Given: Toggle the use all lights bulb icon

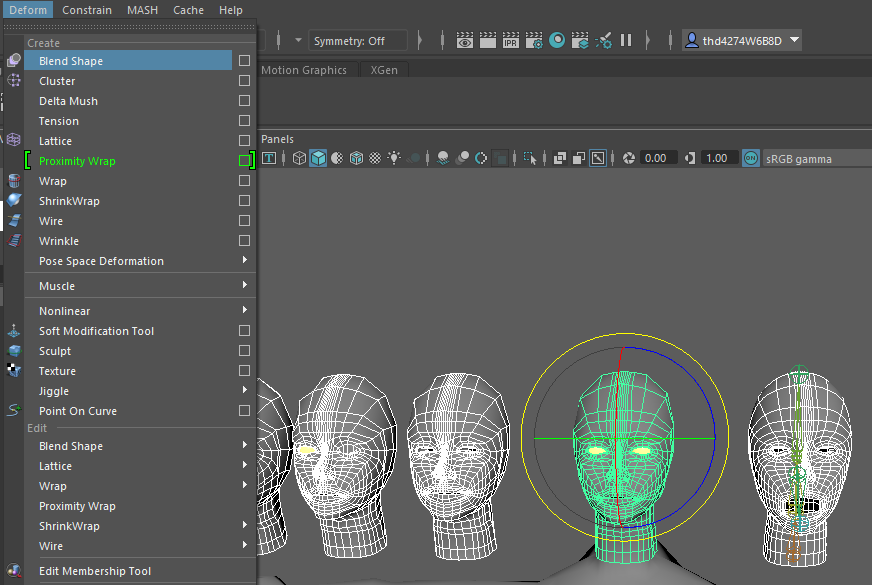Looking at the screenshot, I should [395, 158].
